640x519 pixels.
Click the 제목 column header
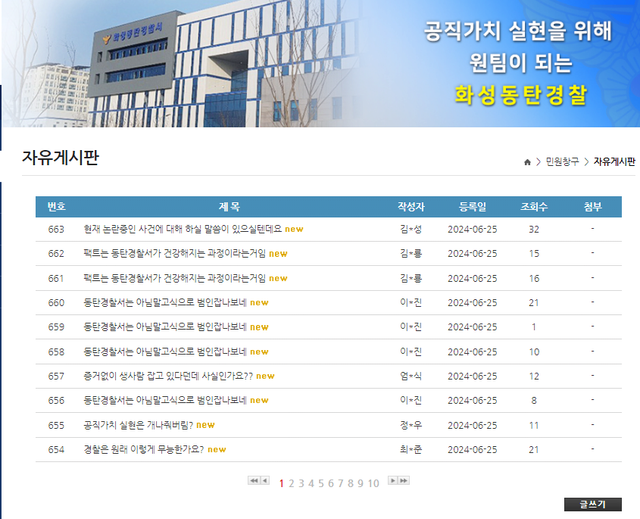click(x=229, y=207)
